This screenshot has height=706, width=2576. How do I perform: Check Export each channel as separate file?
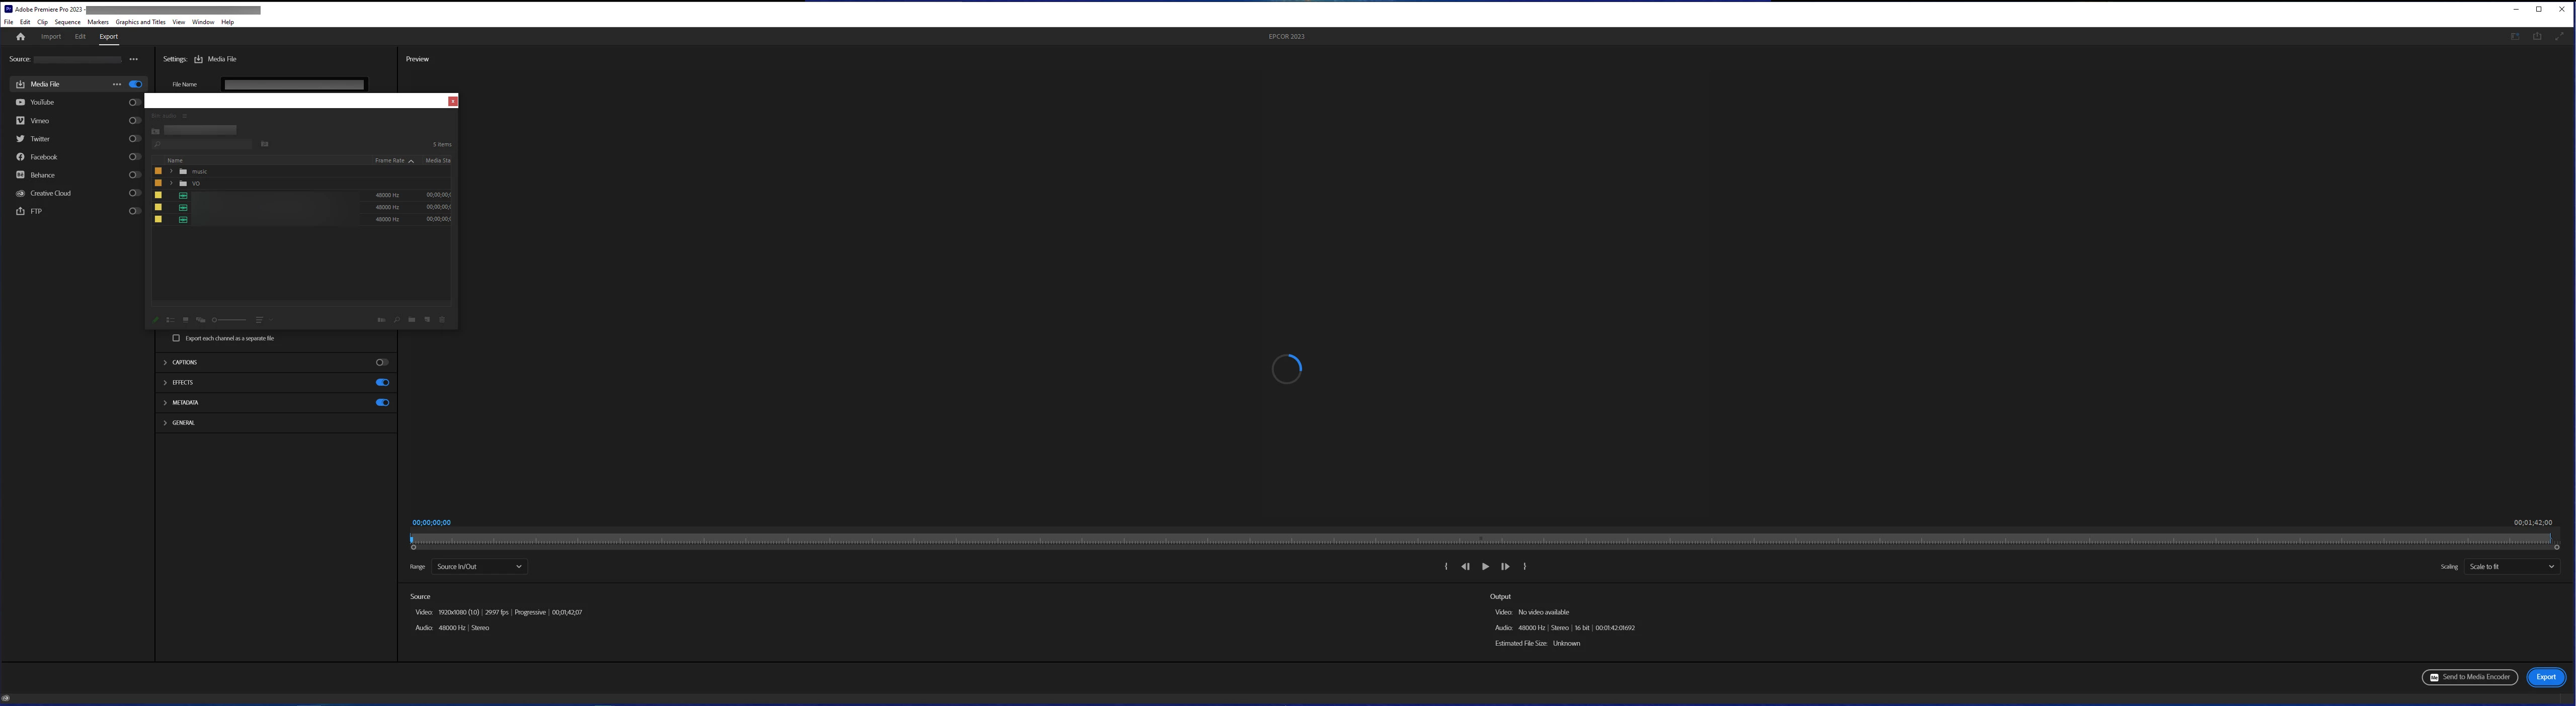coord(176,338)
